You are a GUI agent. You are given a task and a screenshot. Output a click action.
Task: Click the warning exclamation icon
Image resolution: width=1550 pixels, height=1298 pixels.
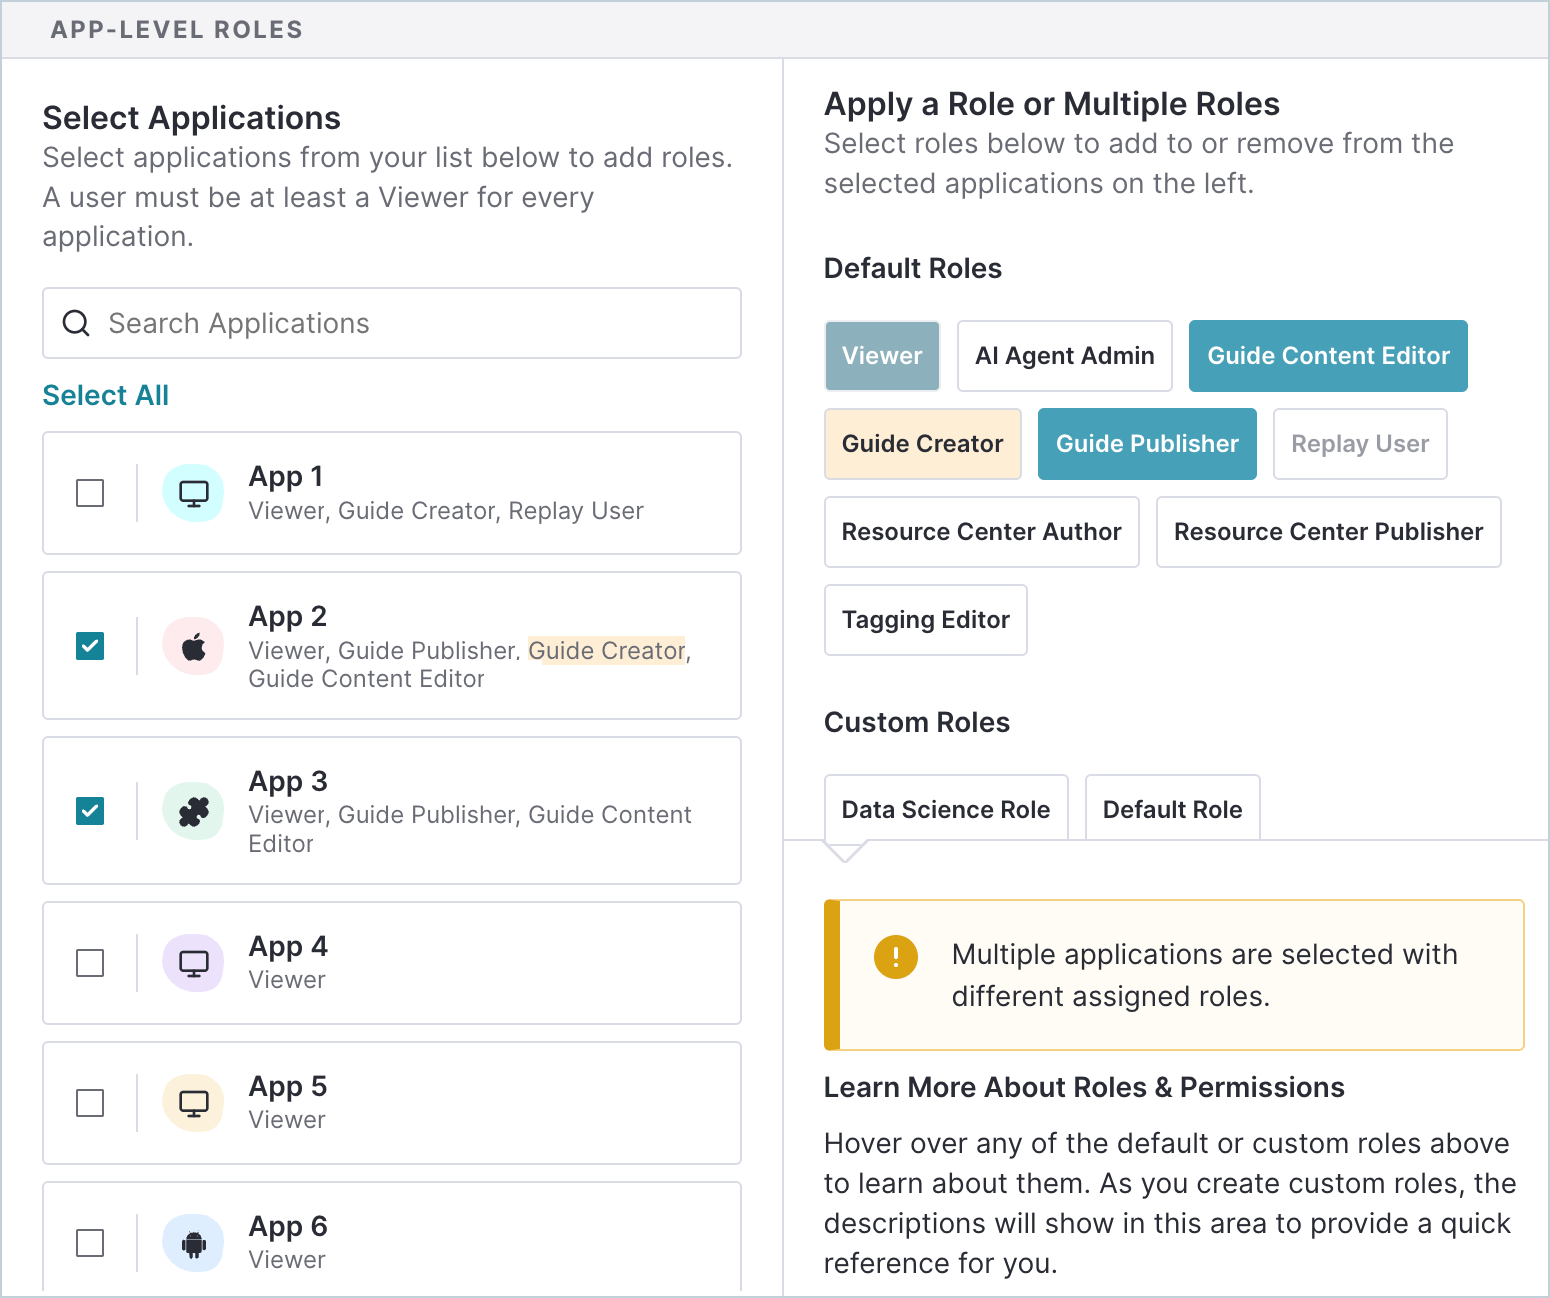(896, 957)
